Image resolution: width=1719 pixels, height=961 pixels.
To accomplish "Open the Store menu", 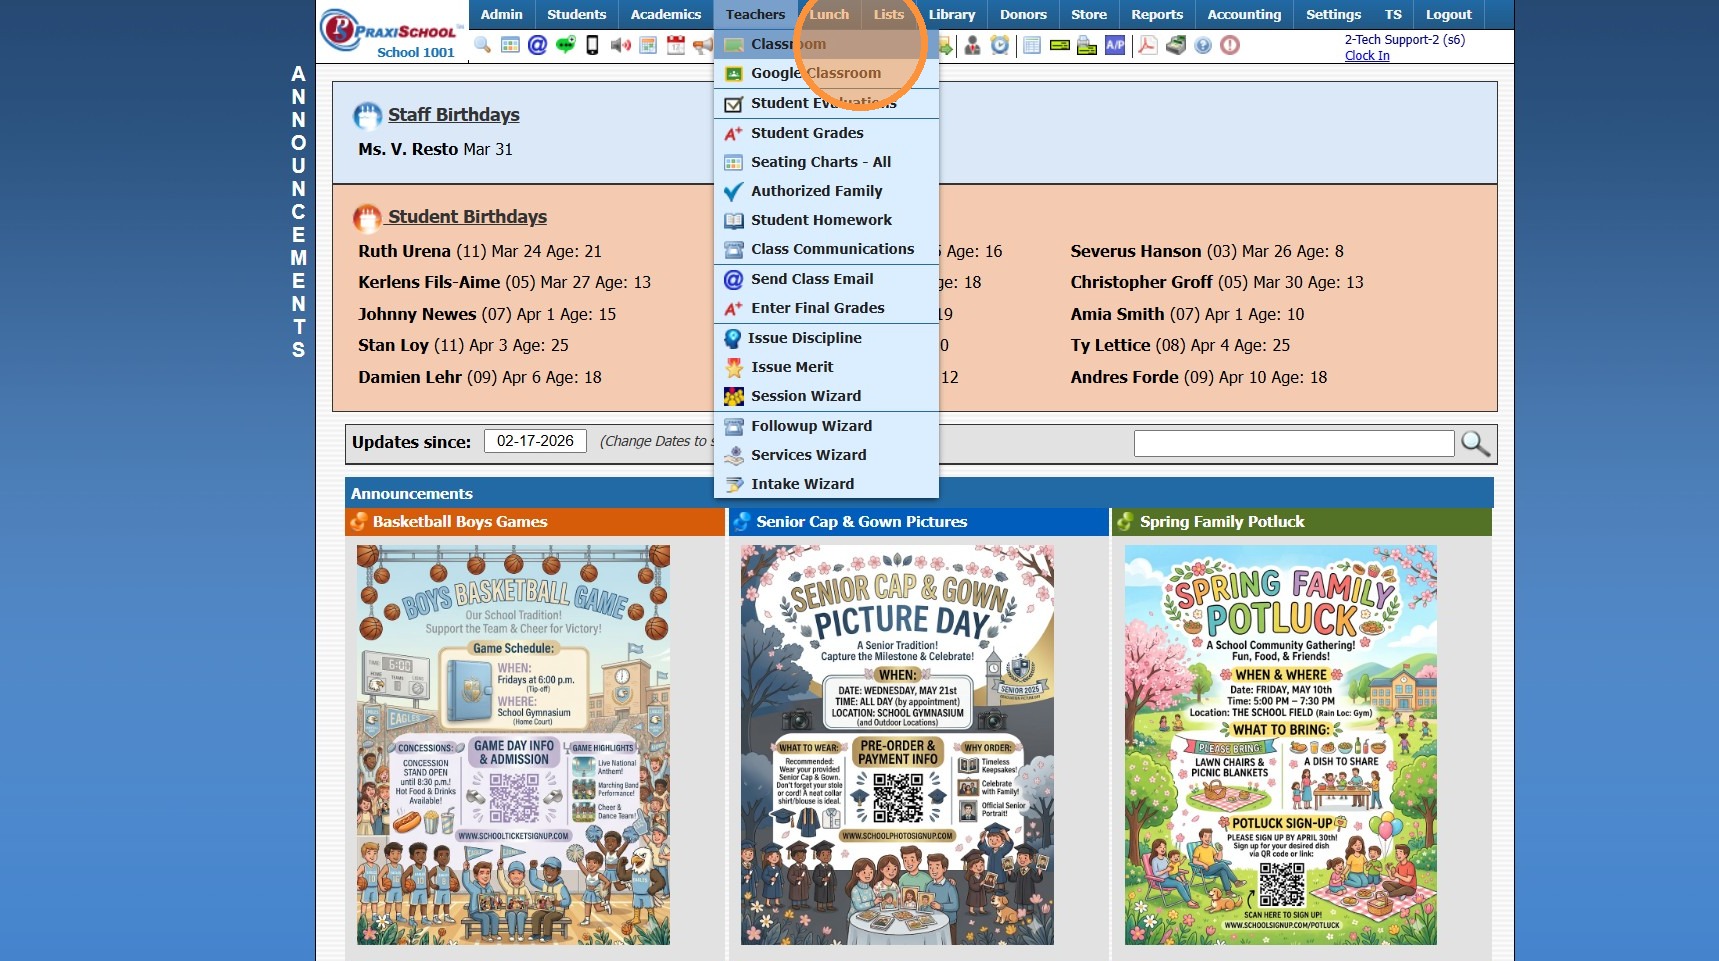I will (1089, 14).
